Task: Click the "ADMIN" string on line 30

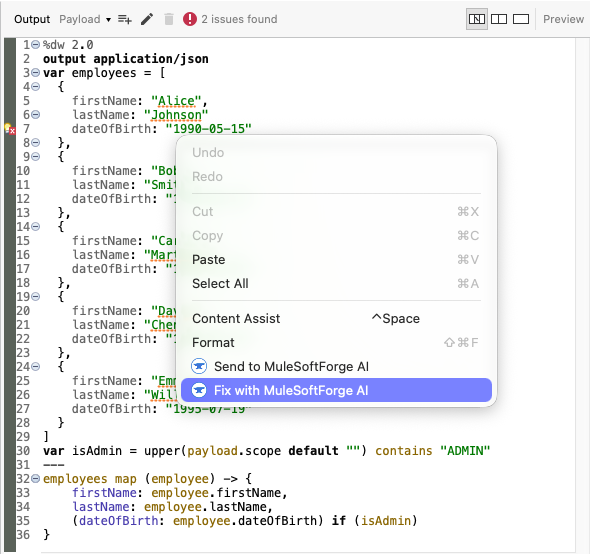Action: click(x=465, y=451)
